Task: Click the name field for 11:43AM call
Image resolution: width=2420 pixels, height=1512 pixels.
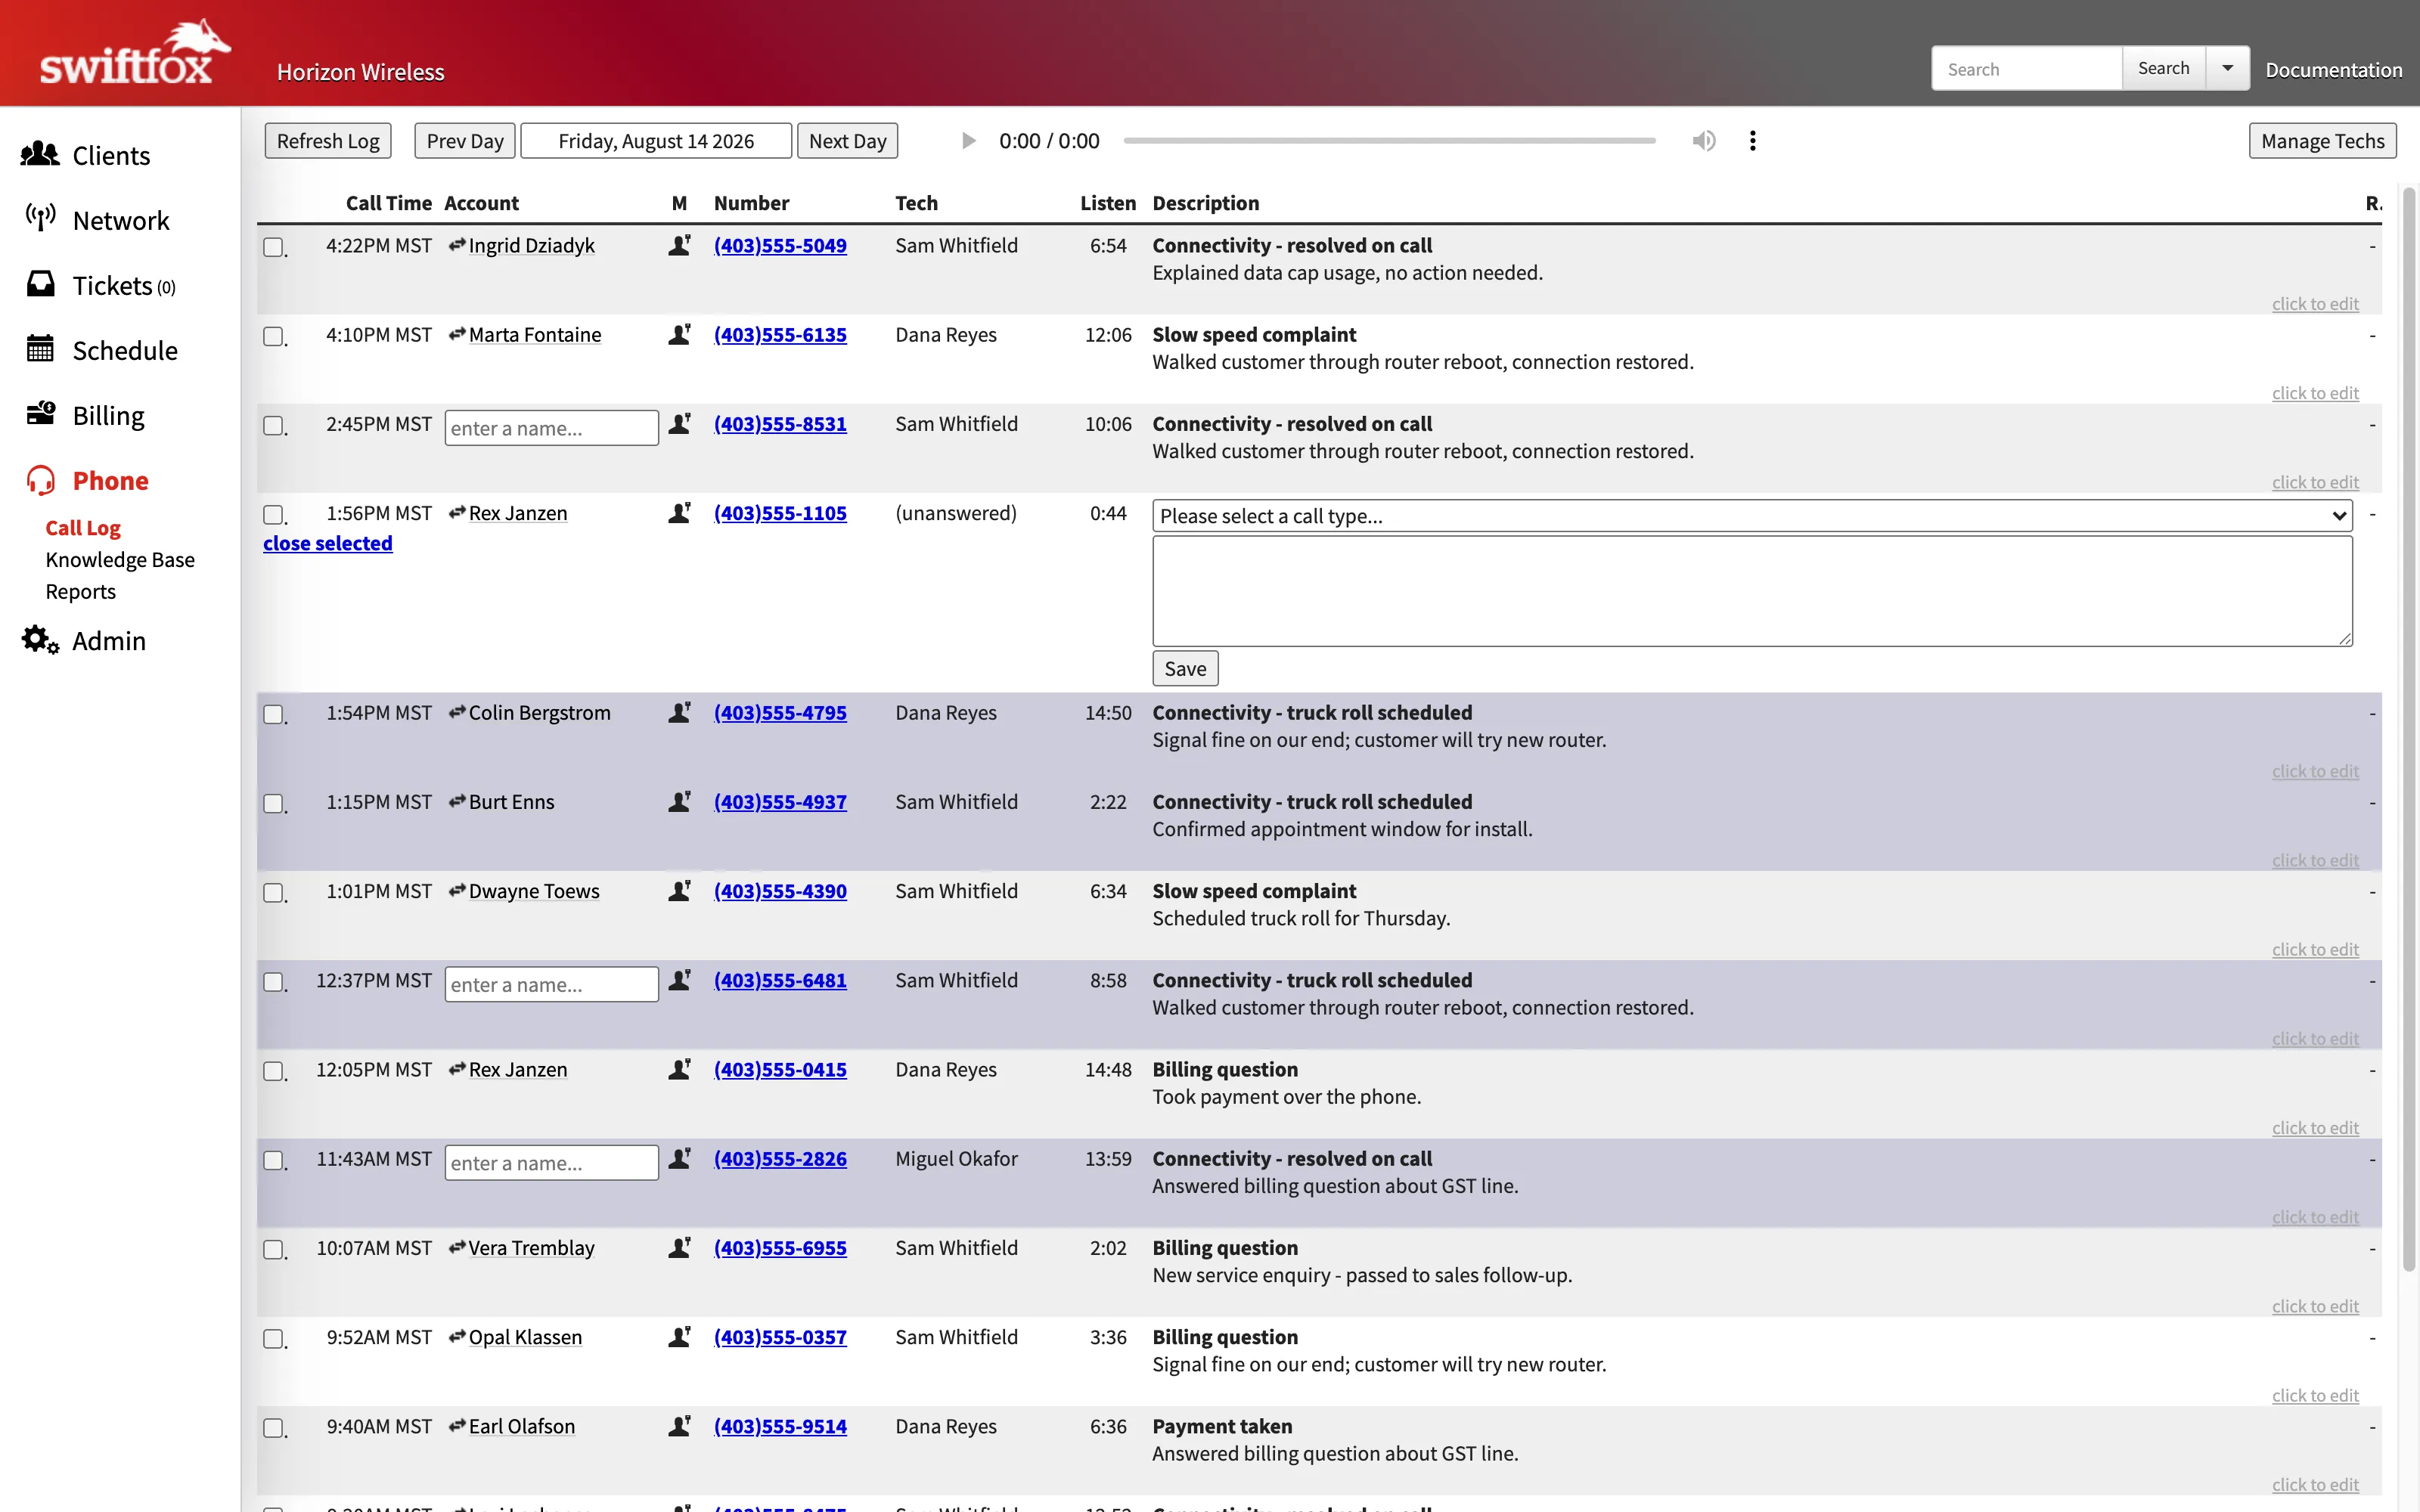Action: [x=551, y=1163]
